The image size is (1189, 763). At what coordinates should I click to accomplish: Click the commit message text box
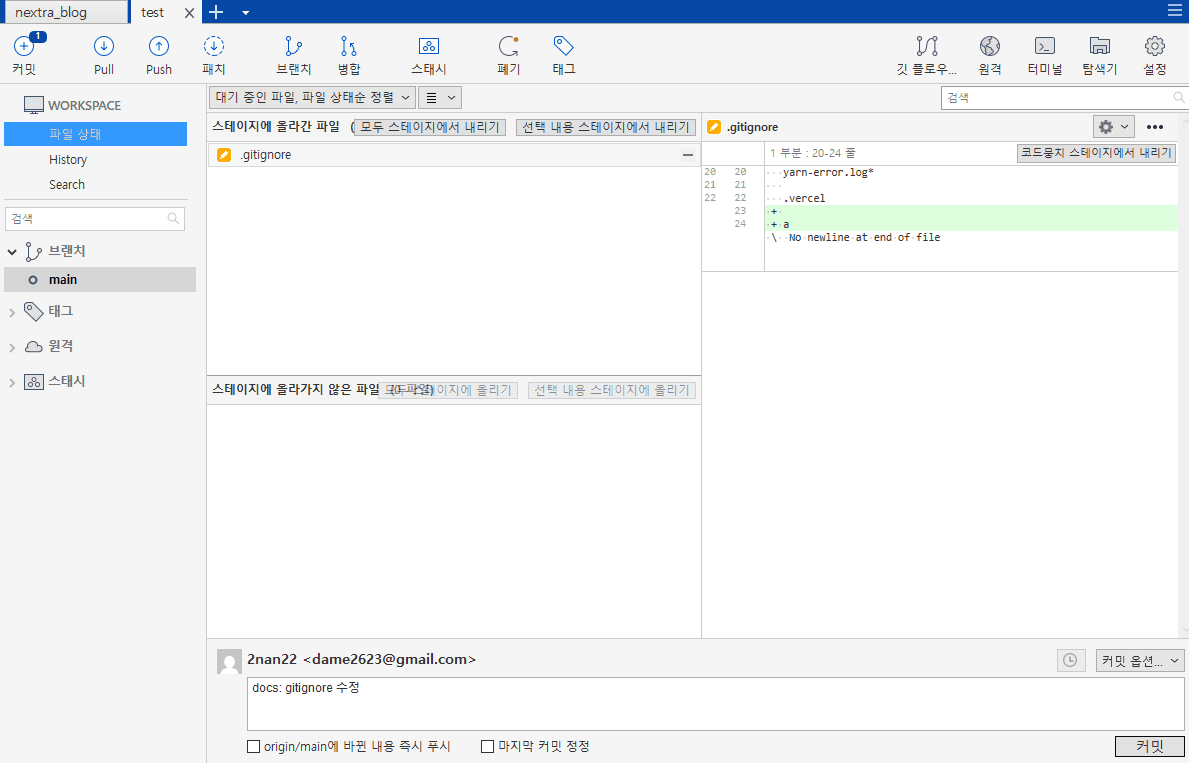pyautogui.click(x=716, y=704)
